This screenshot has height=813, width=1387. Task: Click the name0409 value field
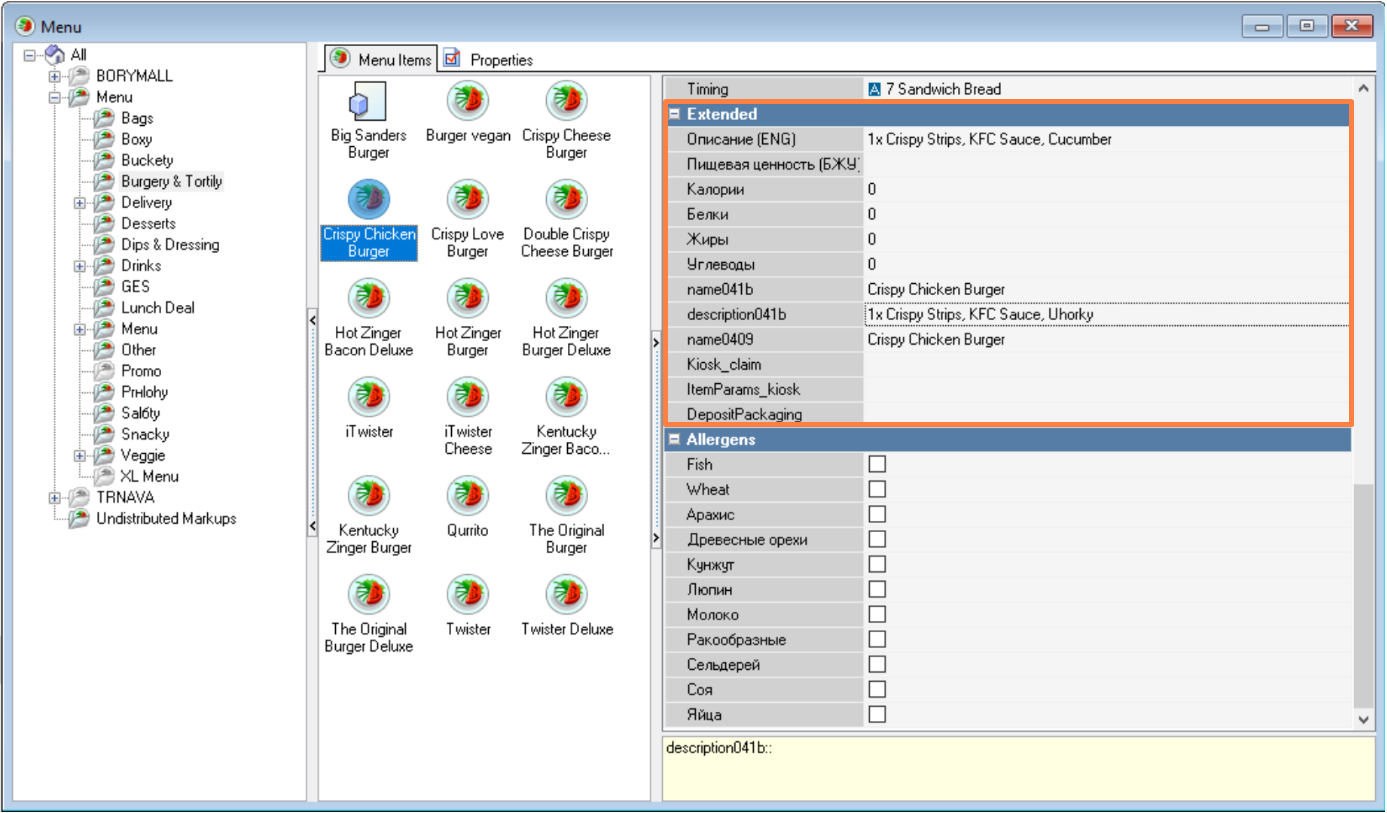click(1107, 339)
